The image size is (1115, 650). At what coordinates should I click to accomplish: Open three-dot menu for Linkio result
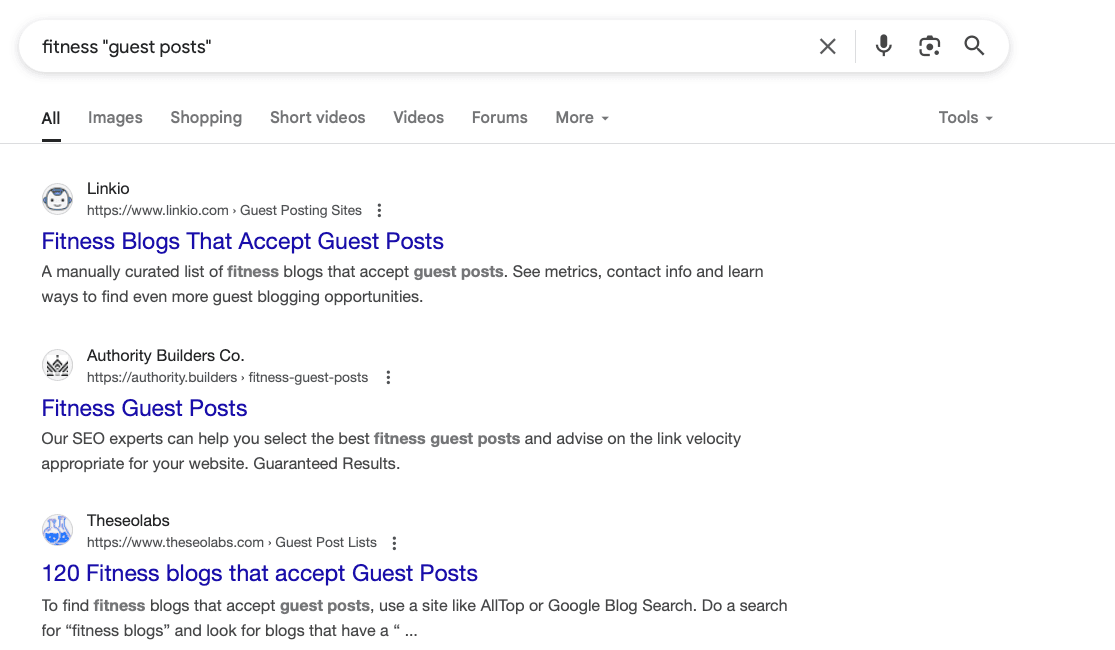tap(379, 210)
